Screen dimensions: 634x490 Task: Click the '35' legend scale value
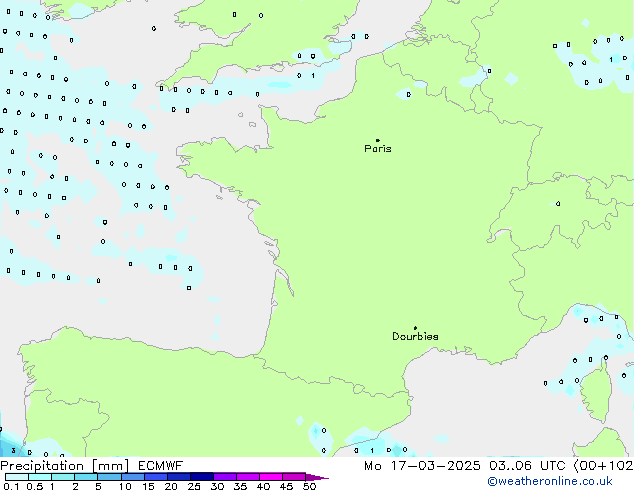click(240, 486)
